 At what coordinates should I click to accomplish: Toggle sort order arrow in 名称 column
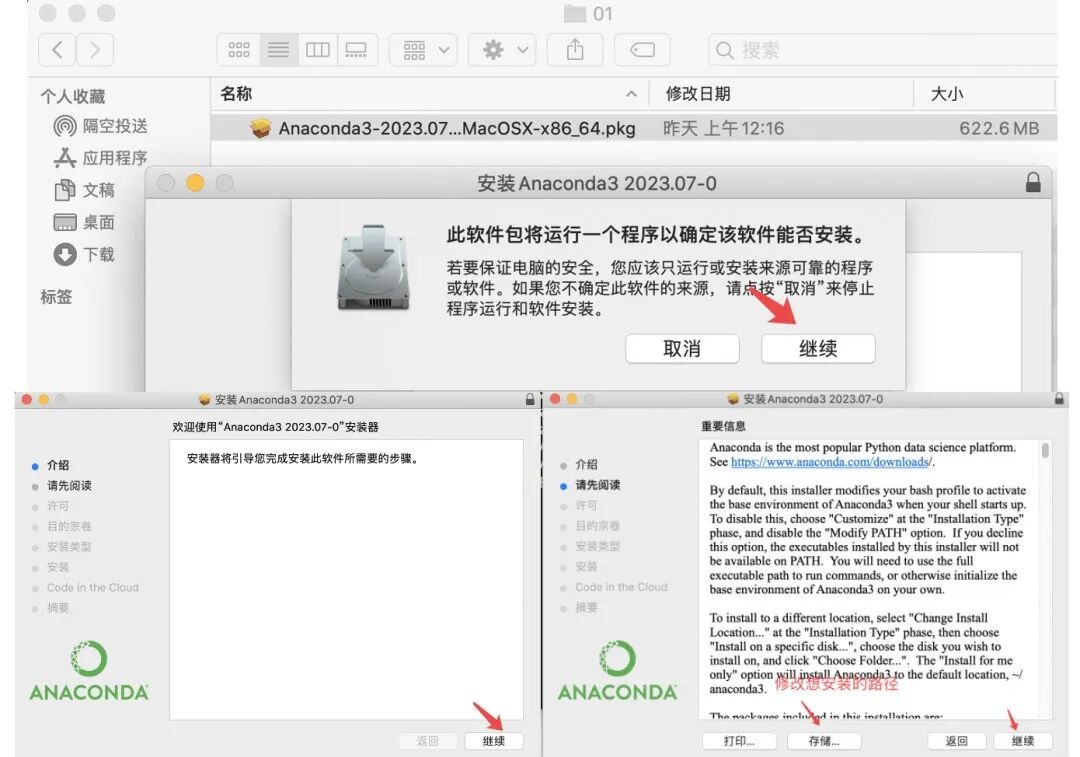tap(631, 94)
